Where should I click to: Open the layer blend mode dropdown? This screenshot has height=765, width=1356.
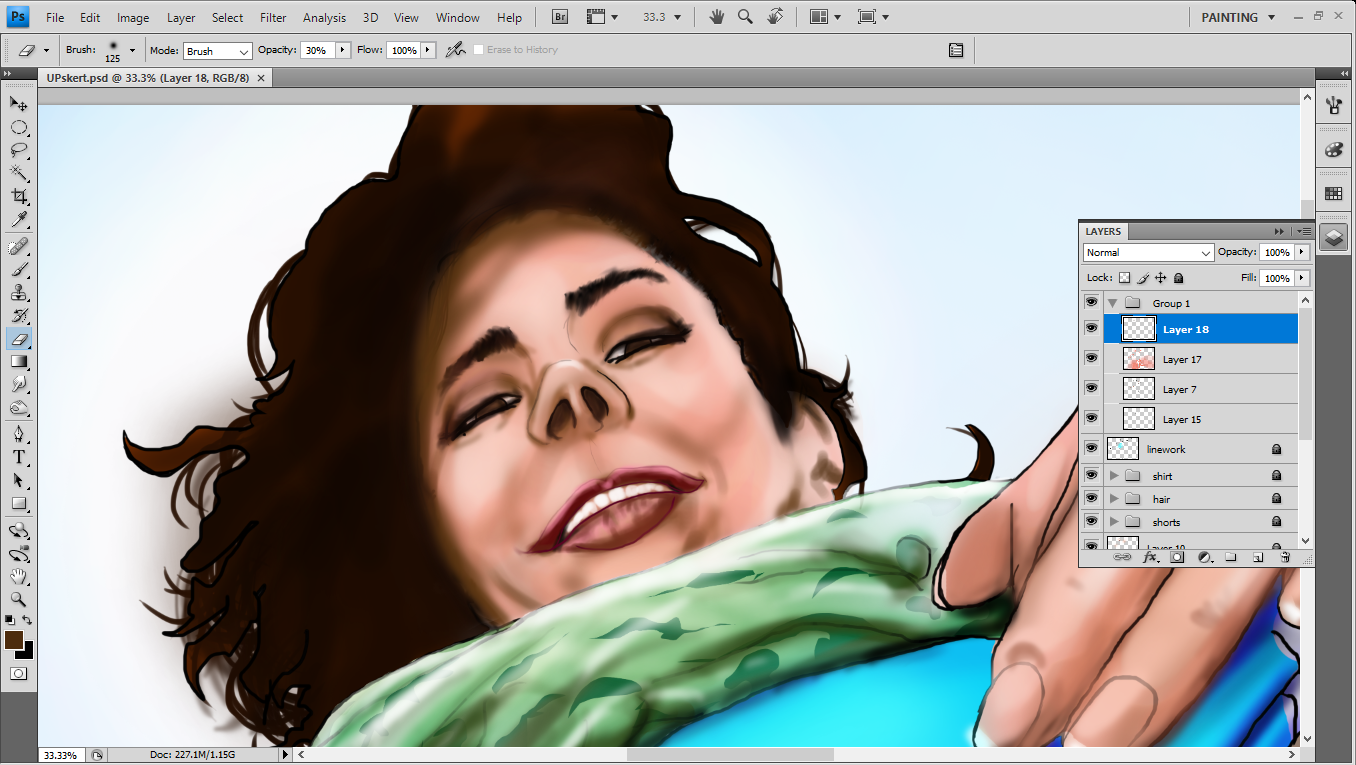tap(1148, 253)
